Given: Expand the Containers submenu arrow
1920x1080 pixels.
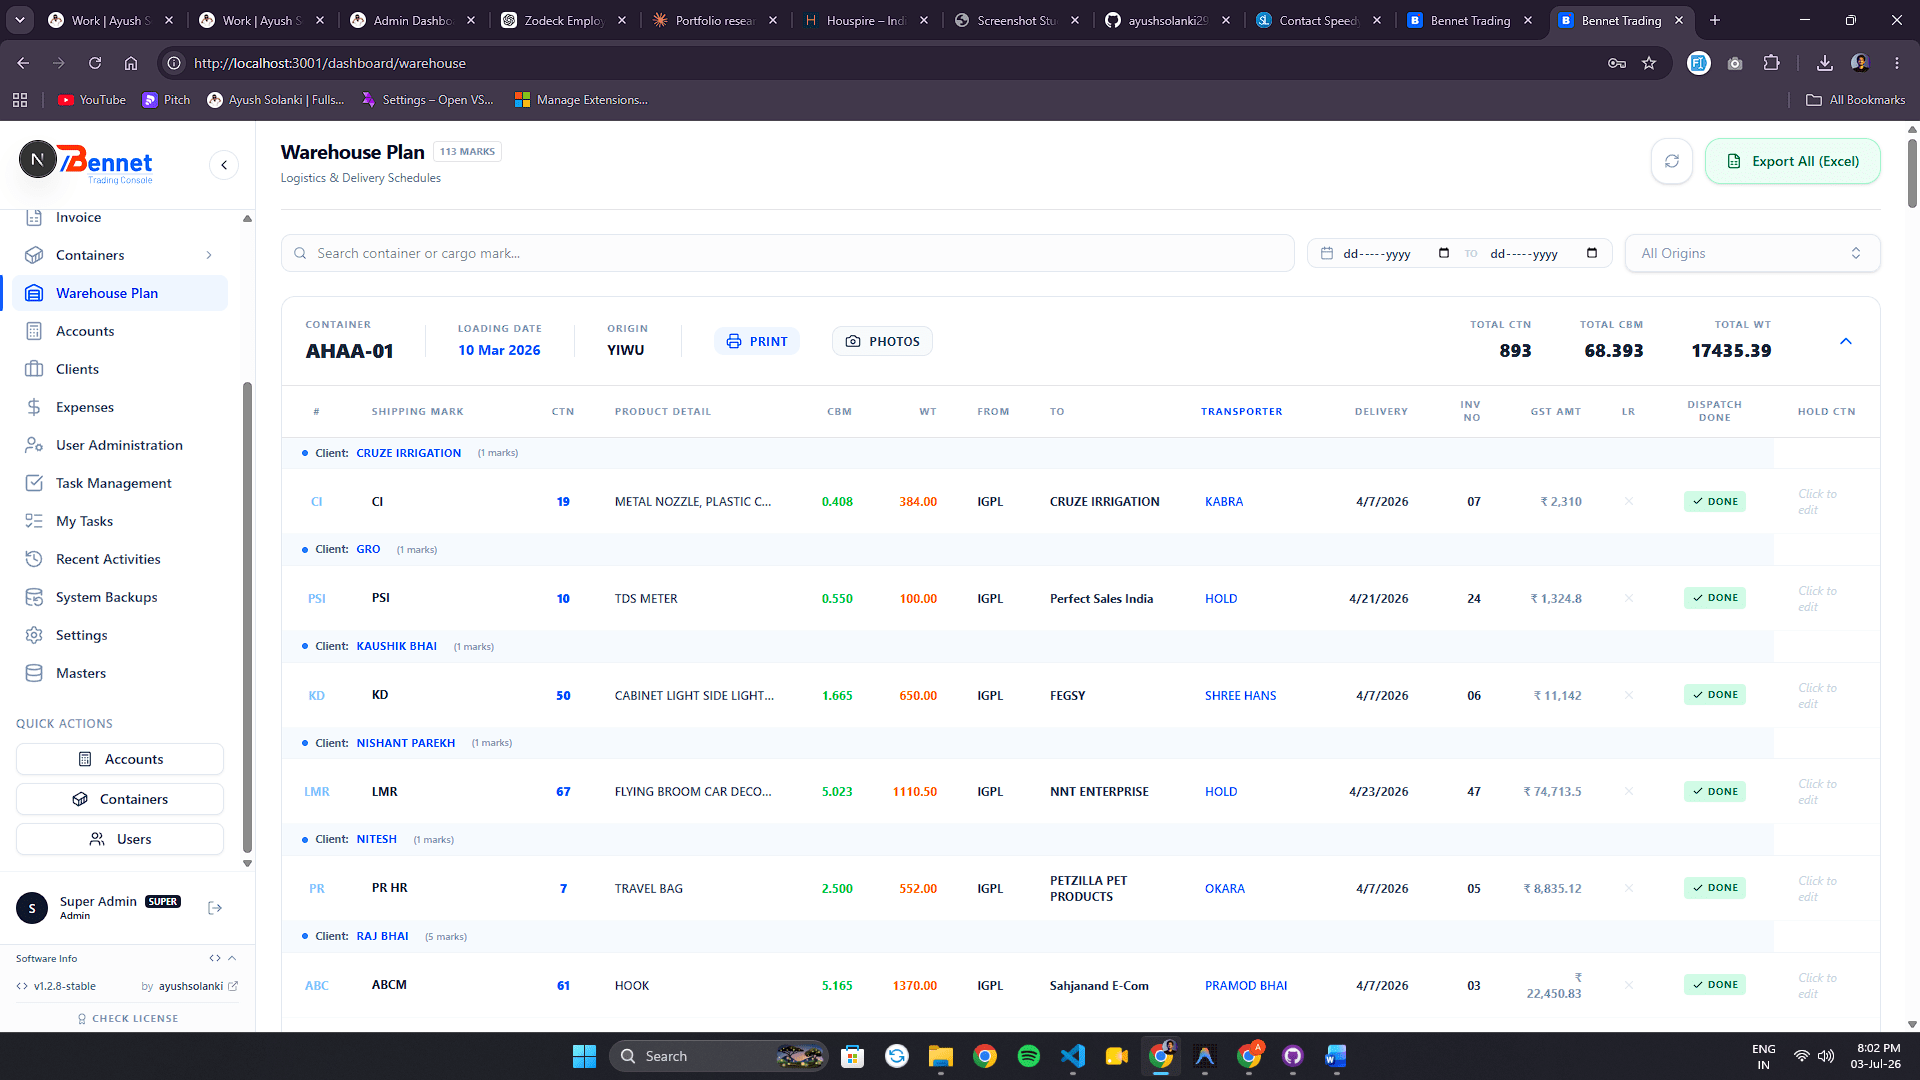Looking at the screenshot, I should point(209,255).
